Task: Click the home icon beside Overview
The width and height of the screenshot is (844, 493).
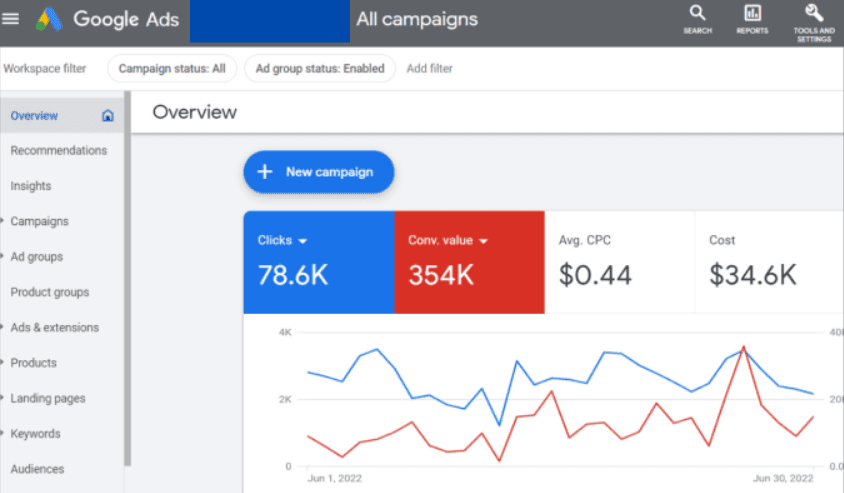Action: (108, 116)
